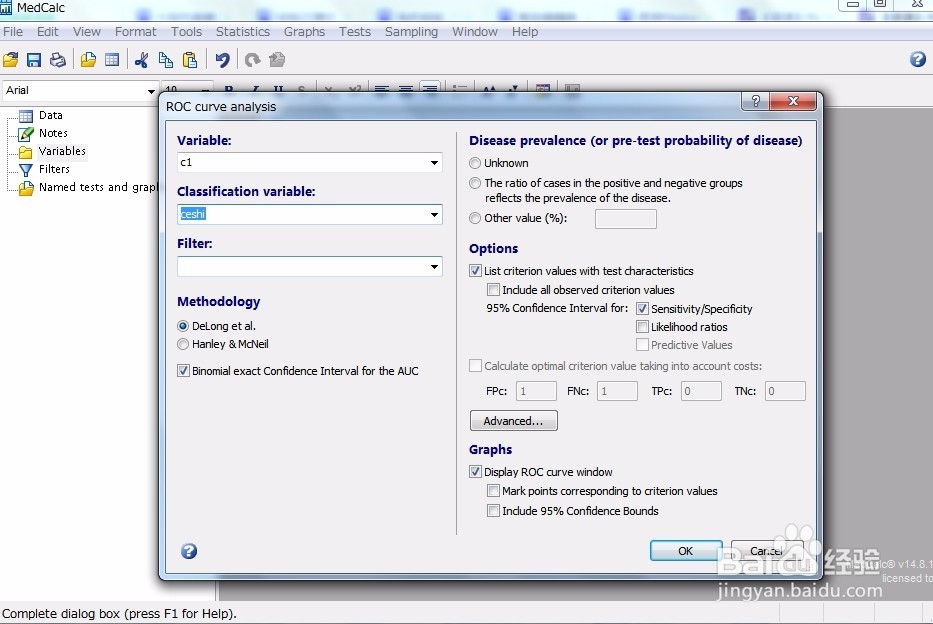Click the TNc cost input field

(785, 391)
